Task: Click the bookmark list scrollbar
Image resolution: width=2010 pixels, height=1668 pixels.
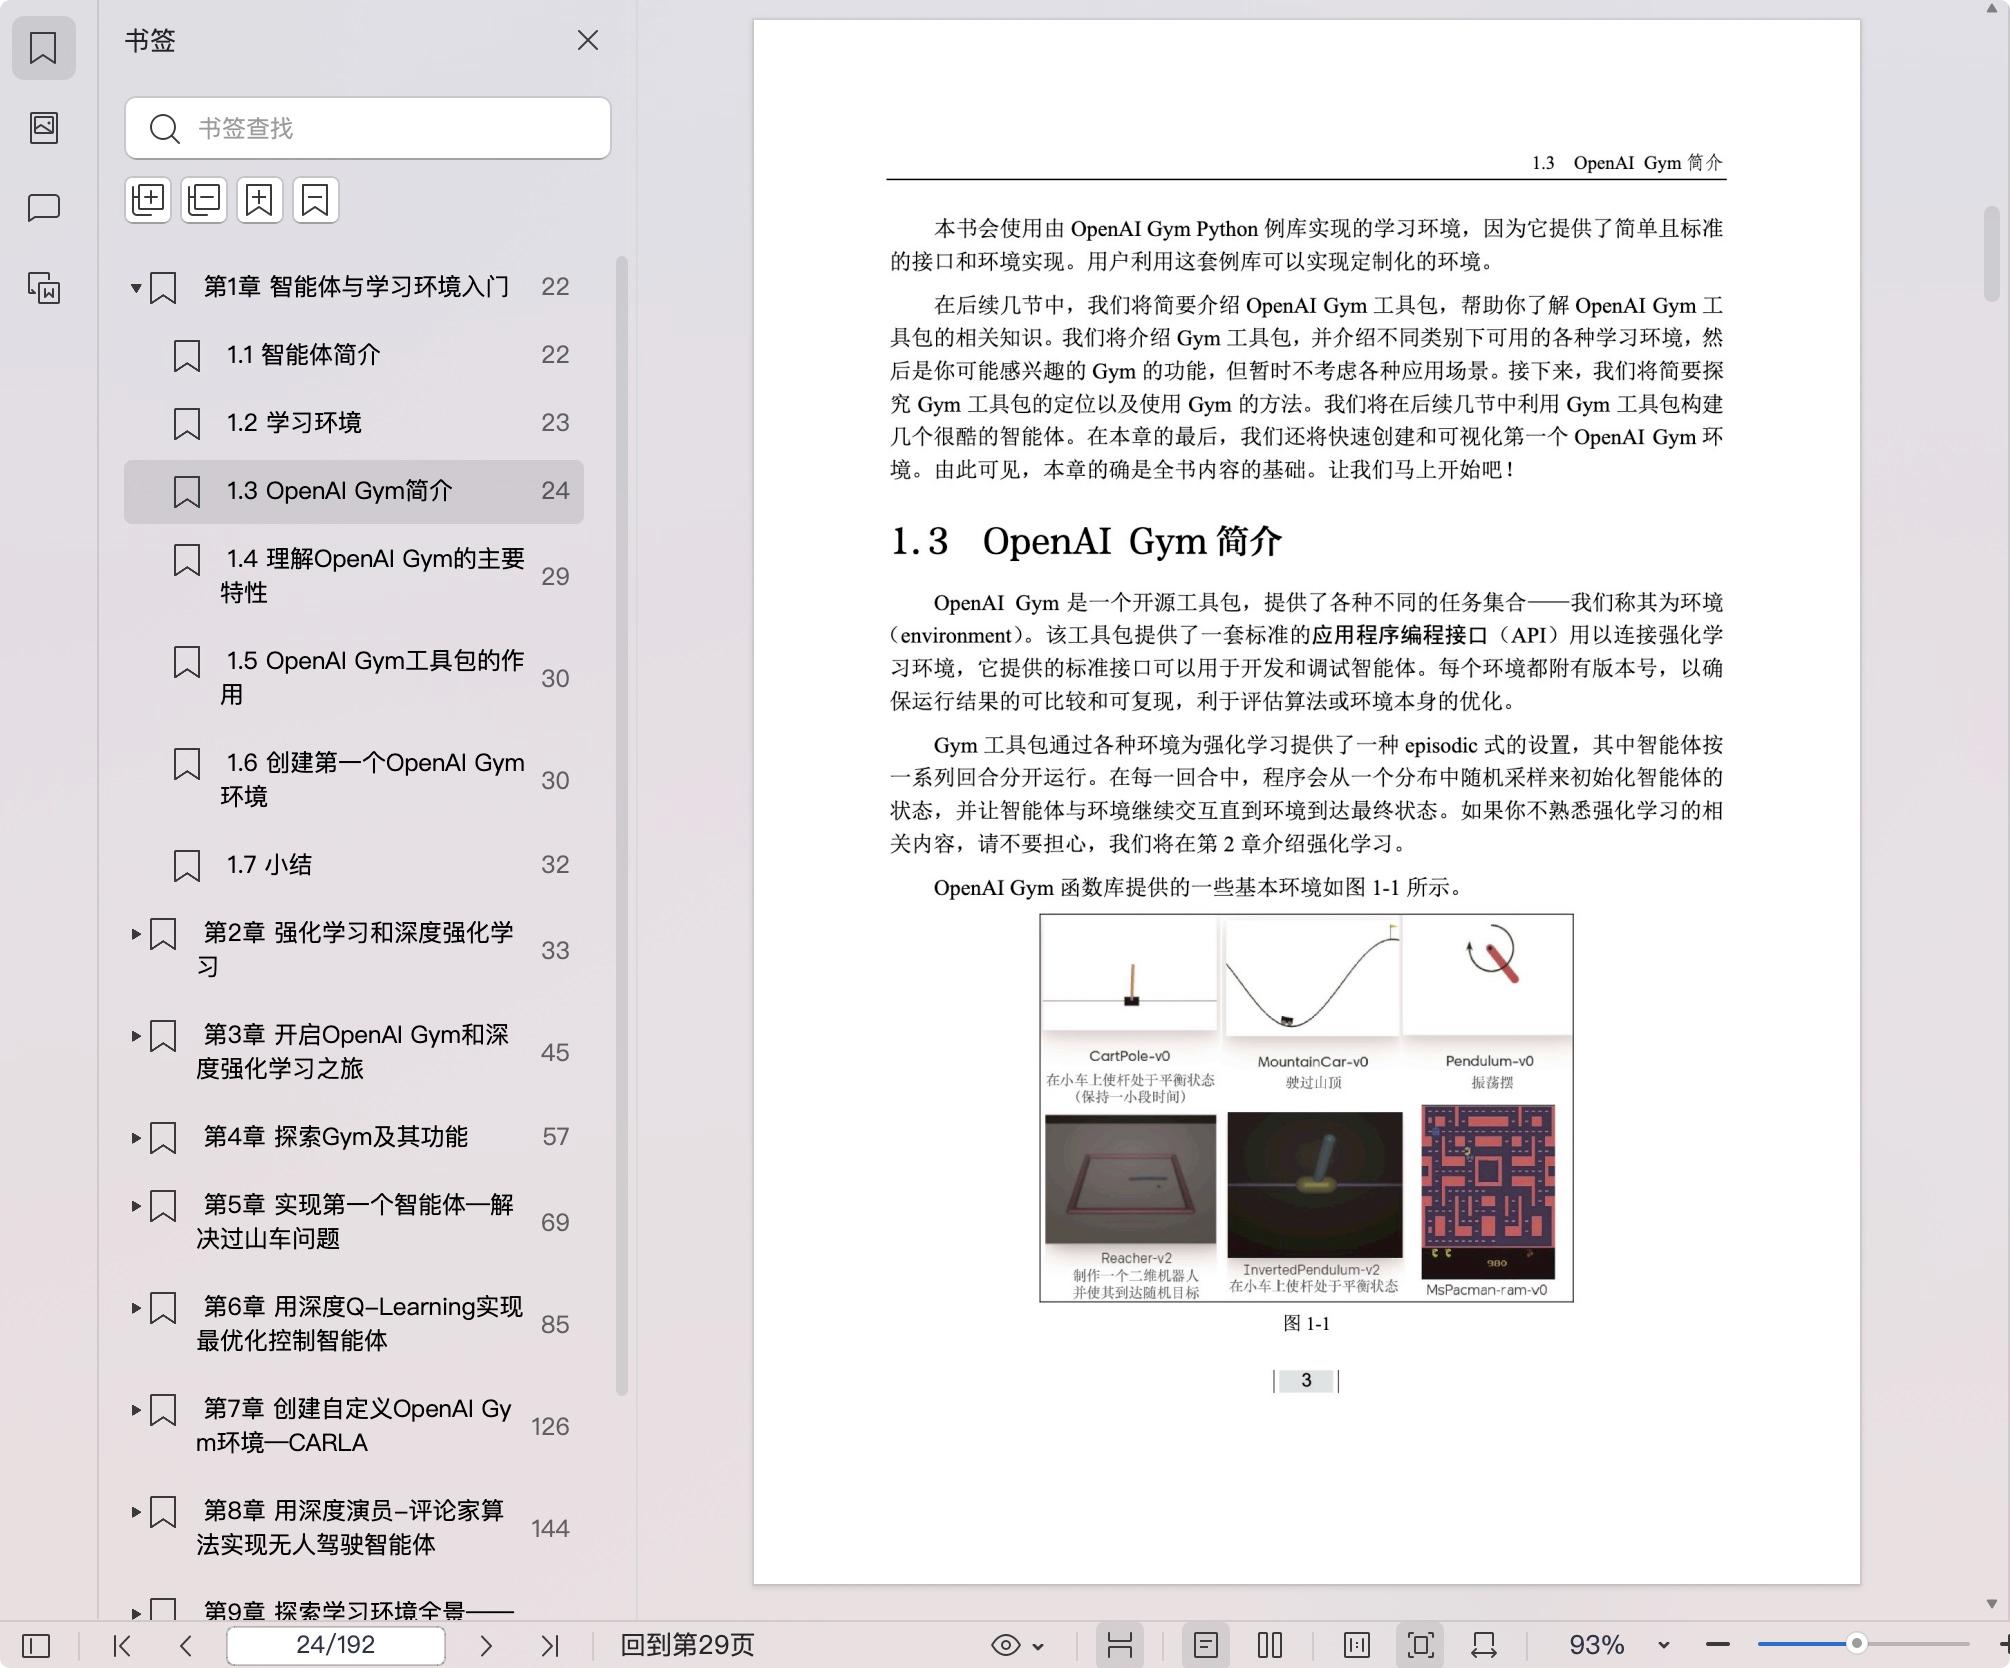Action: pyautogui.click(x=621, y=825)
